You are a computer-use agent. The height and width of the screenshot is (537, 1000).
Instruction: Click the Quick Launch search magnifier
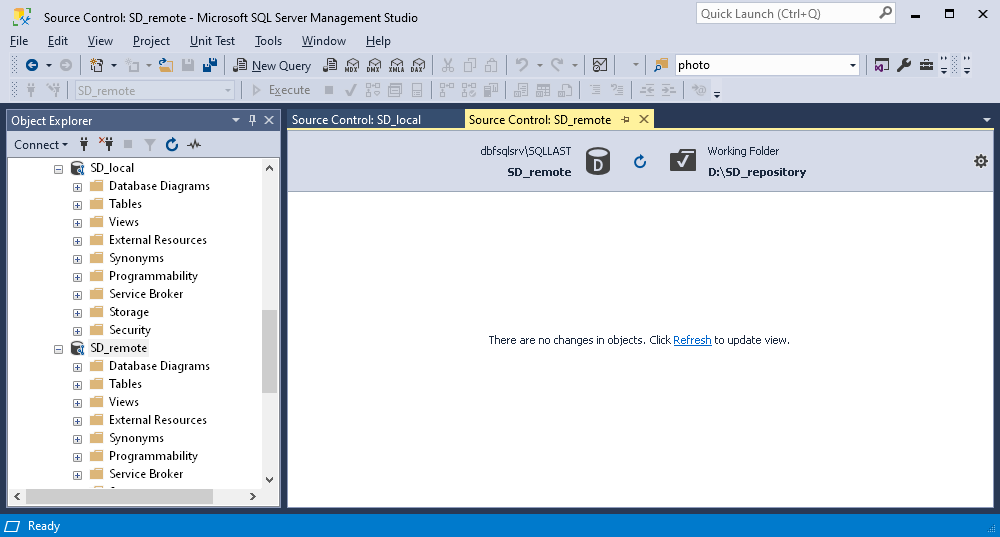(885, 13)
